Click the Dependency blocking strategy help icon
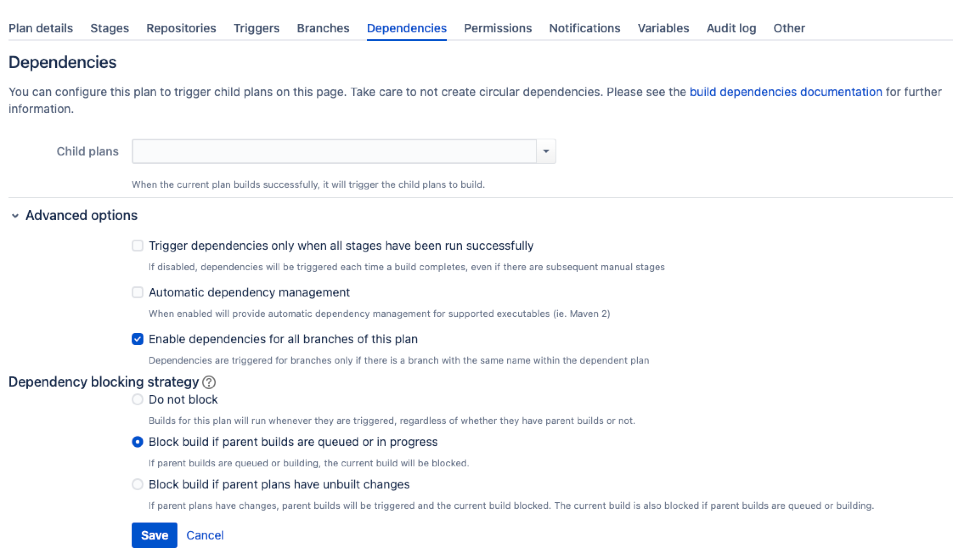The width and height of the screenshot is (953, 559). (x=209, y=382)
